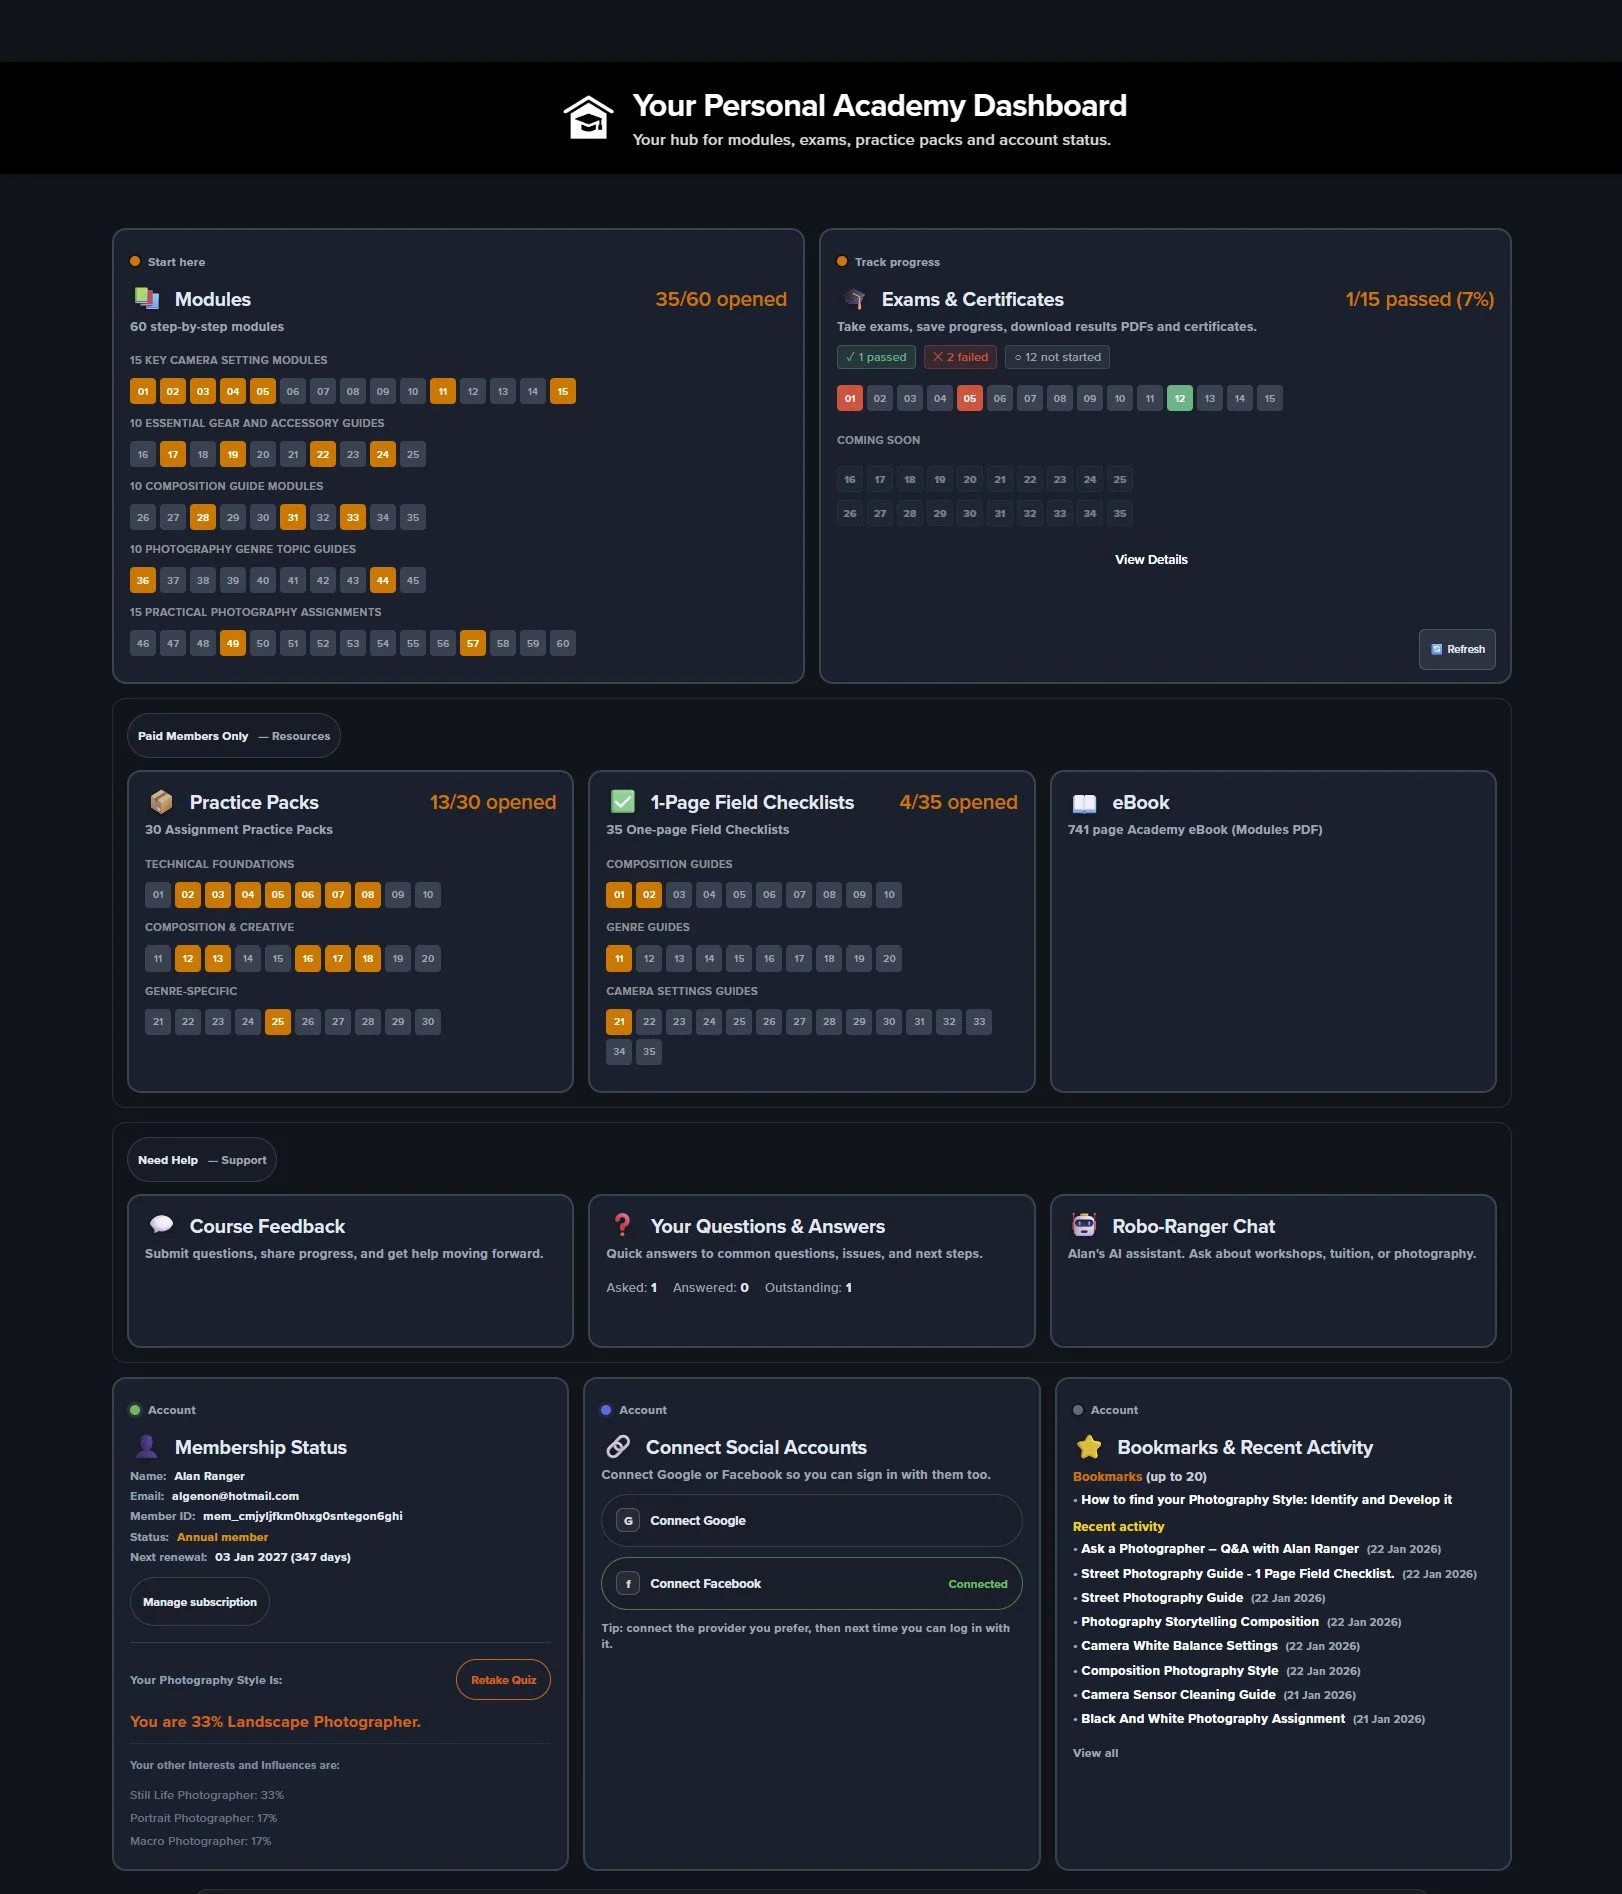Screen dimensions: 1622x1894
Task: Open the Course Feedback card title
Action: pos(267,1226)
